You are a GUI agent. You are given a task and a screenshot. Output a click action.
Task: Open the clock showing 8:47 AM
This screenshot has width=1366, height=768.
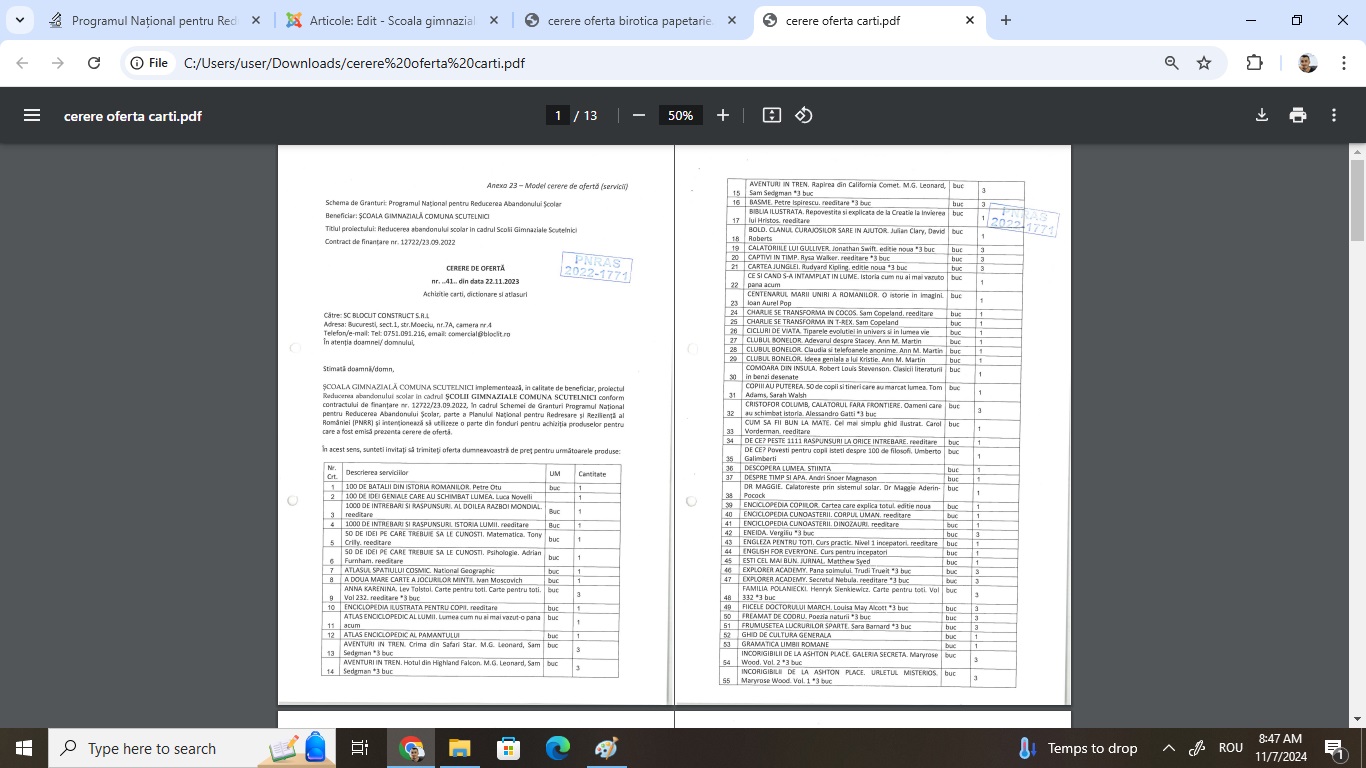click(1280, 748)
